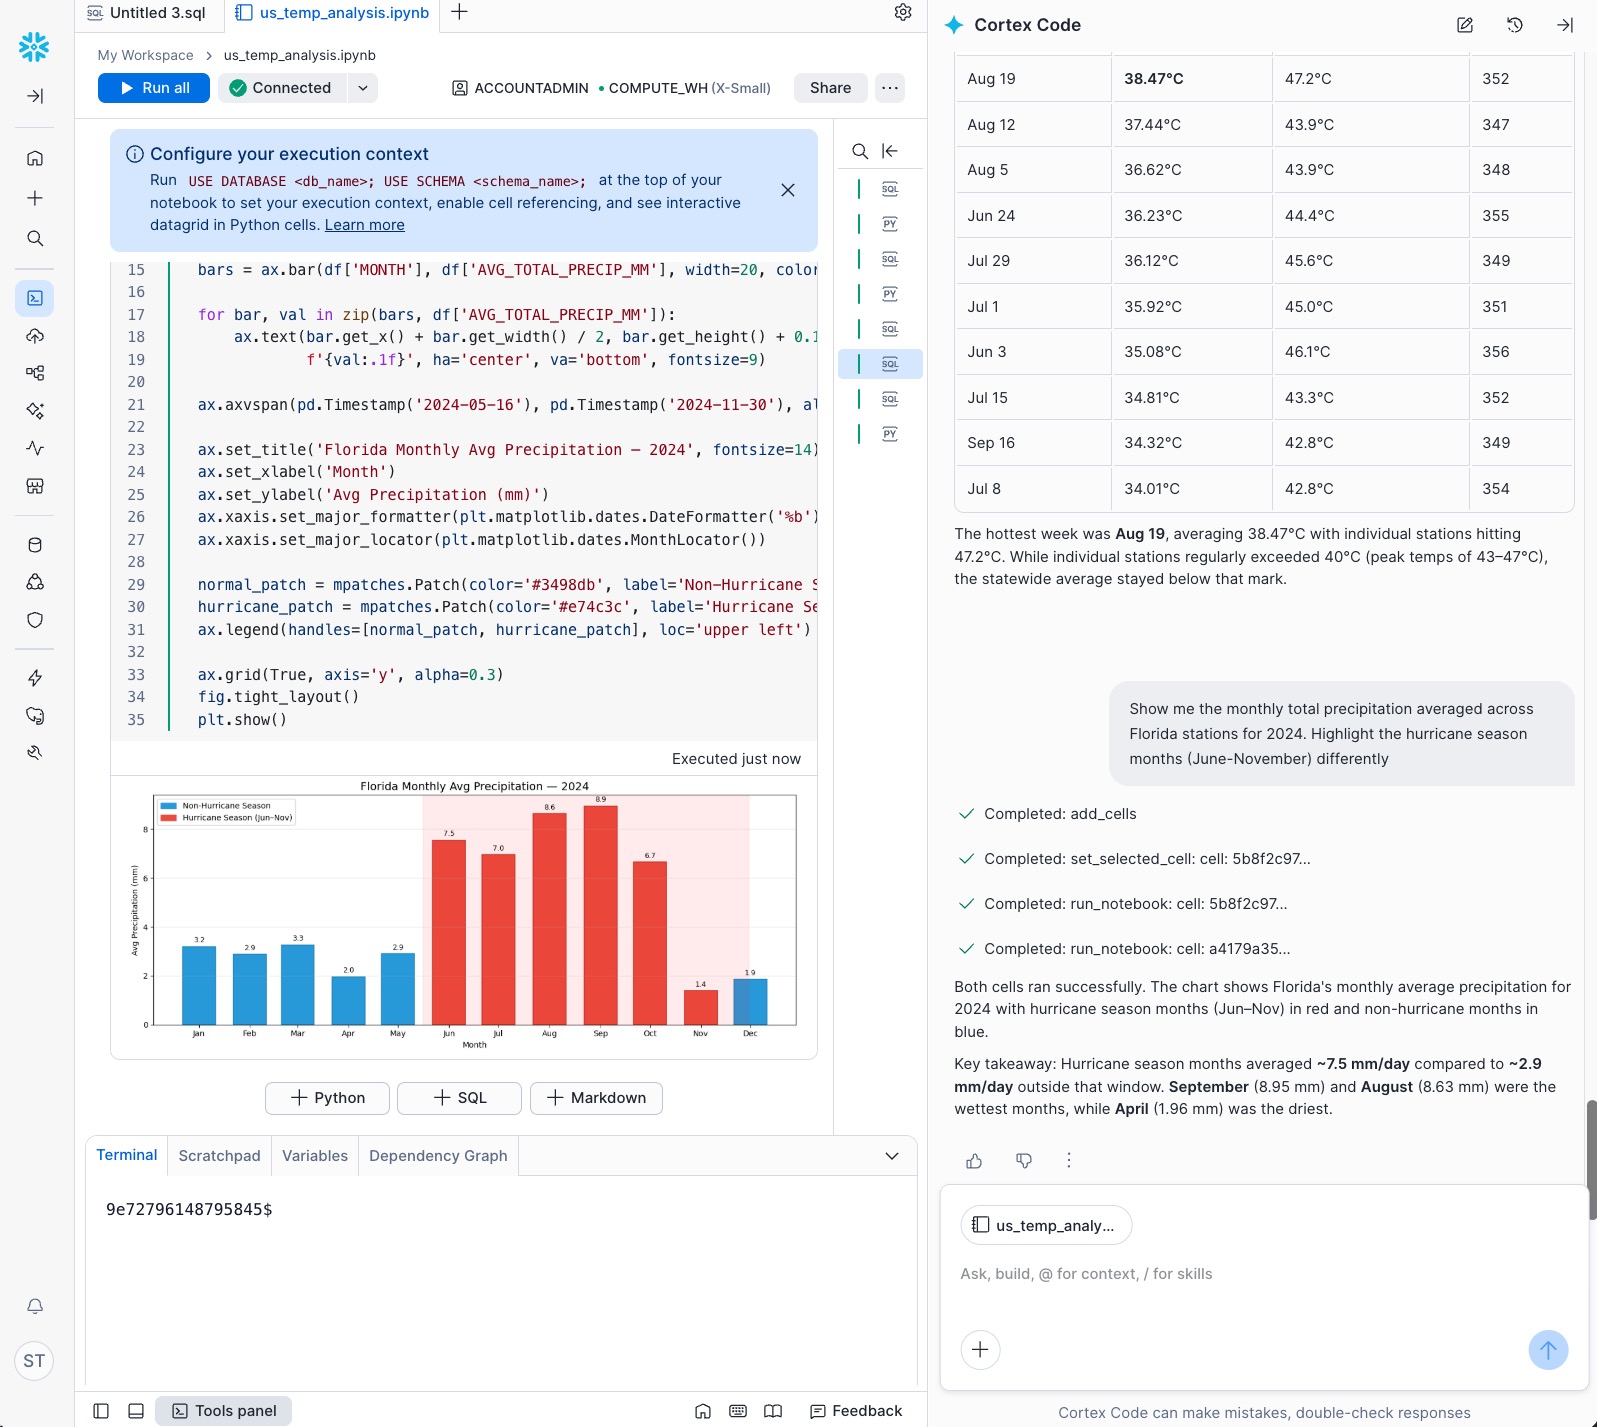Collapse the Cortex Code panel

[x=1564, y=25]
